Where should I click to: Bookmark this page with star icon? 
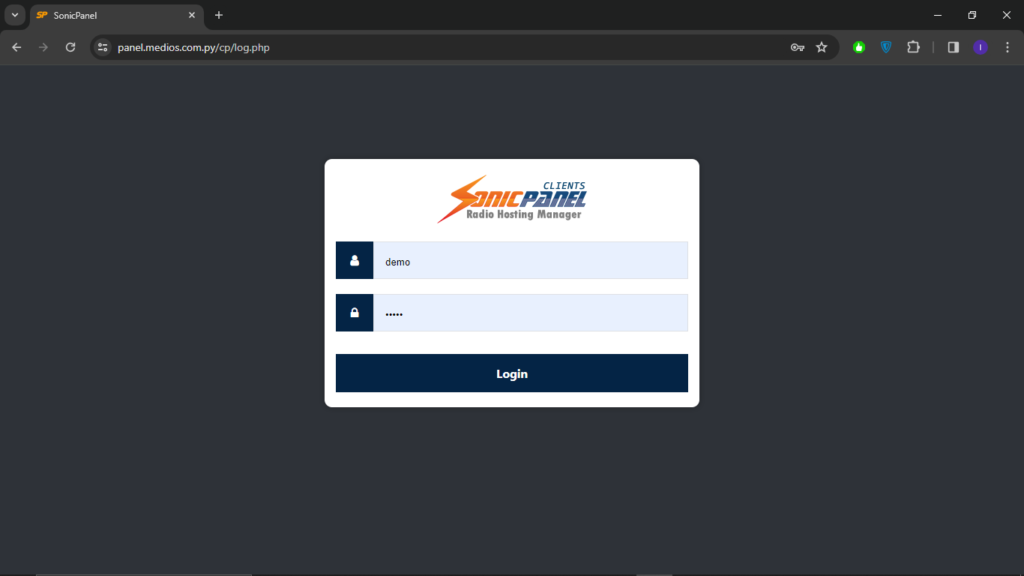click(822, 47)
